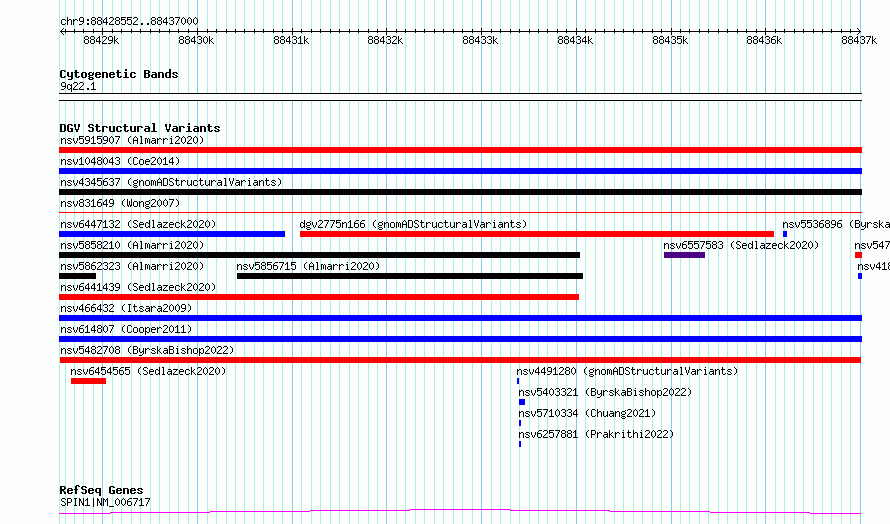The height and width of the screenshot is (524, 890).
Task: Click the SPIN1|NM_006717 gene label
Action: [x=105, y=502]
